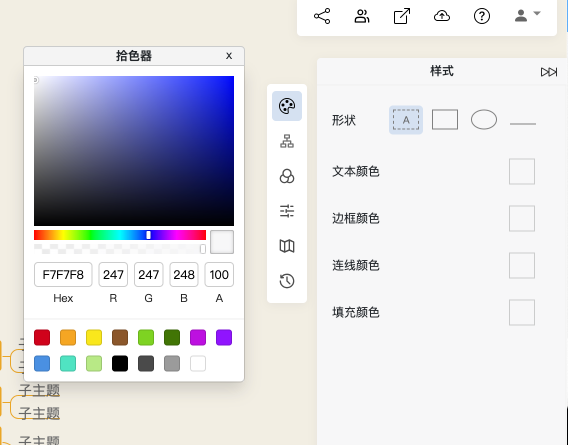Image resolution: width=568 pixels, height=445 pixels.
Task: Click the B value input field 248
Action: (184, 275)
